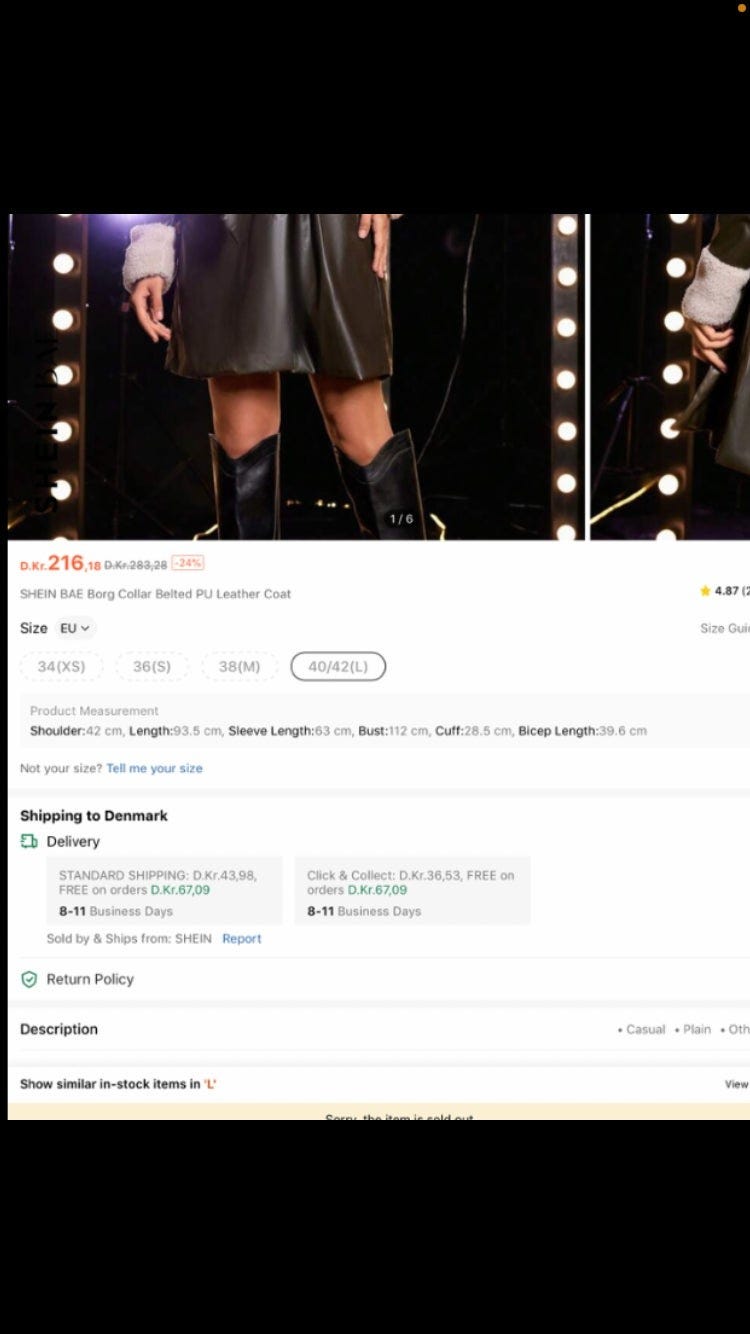Screen dimensions: 750x1334
Task: Select size 36(S)
Action: (152, 666)
